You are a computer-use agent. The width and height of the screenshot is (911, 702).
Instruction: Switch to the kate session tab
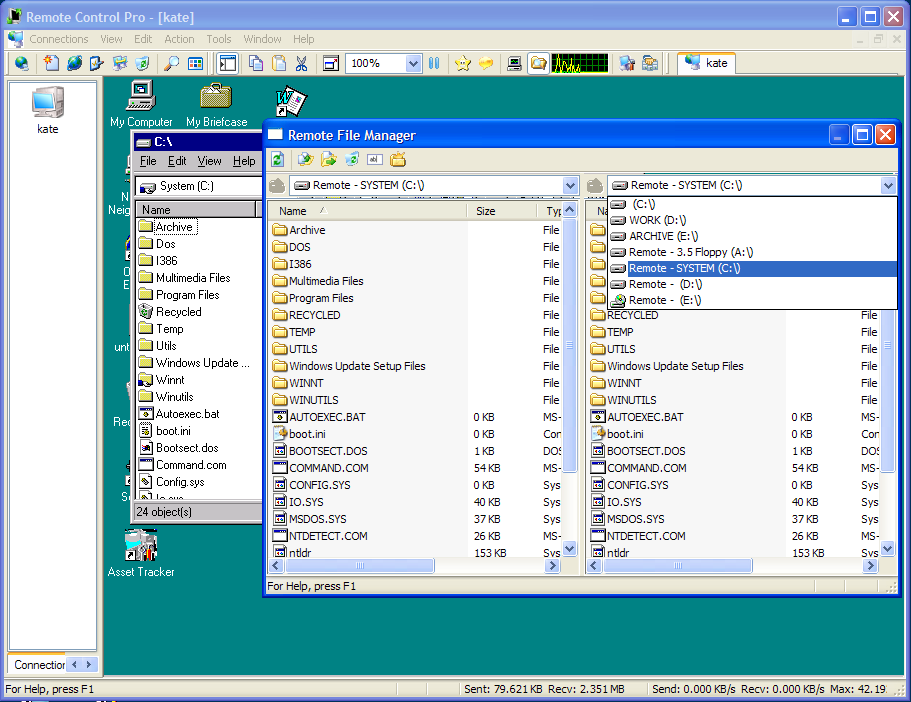[706, 63]
